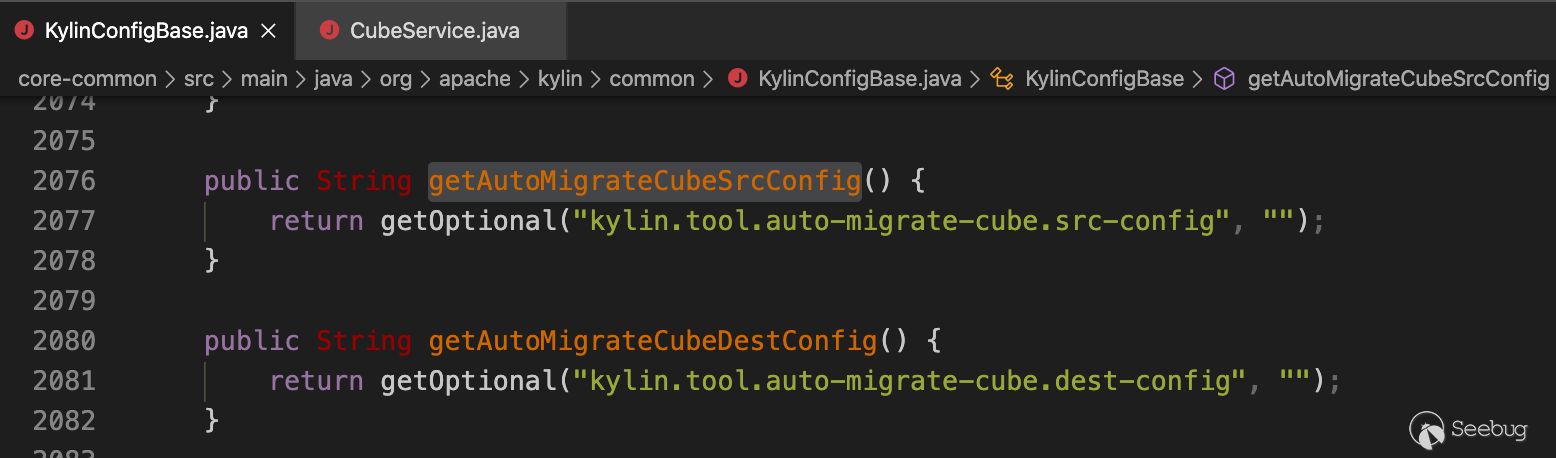1556x458 pixels.
Task: Click the Seebug watermark logo
Action: coord(1469,430)
